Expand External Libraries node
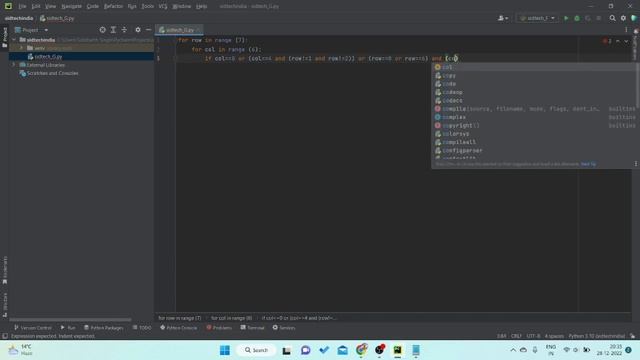Image resolution: width=640 pixels, height=360 pixels. pyautogui.click(x=13, y=64)
